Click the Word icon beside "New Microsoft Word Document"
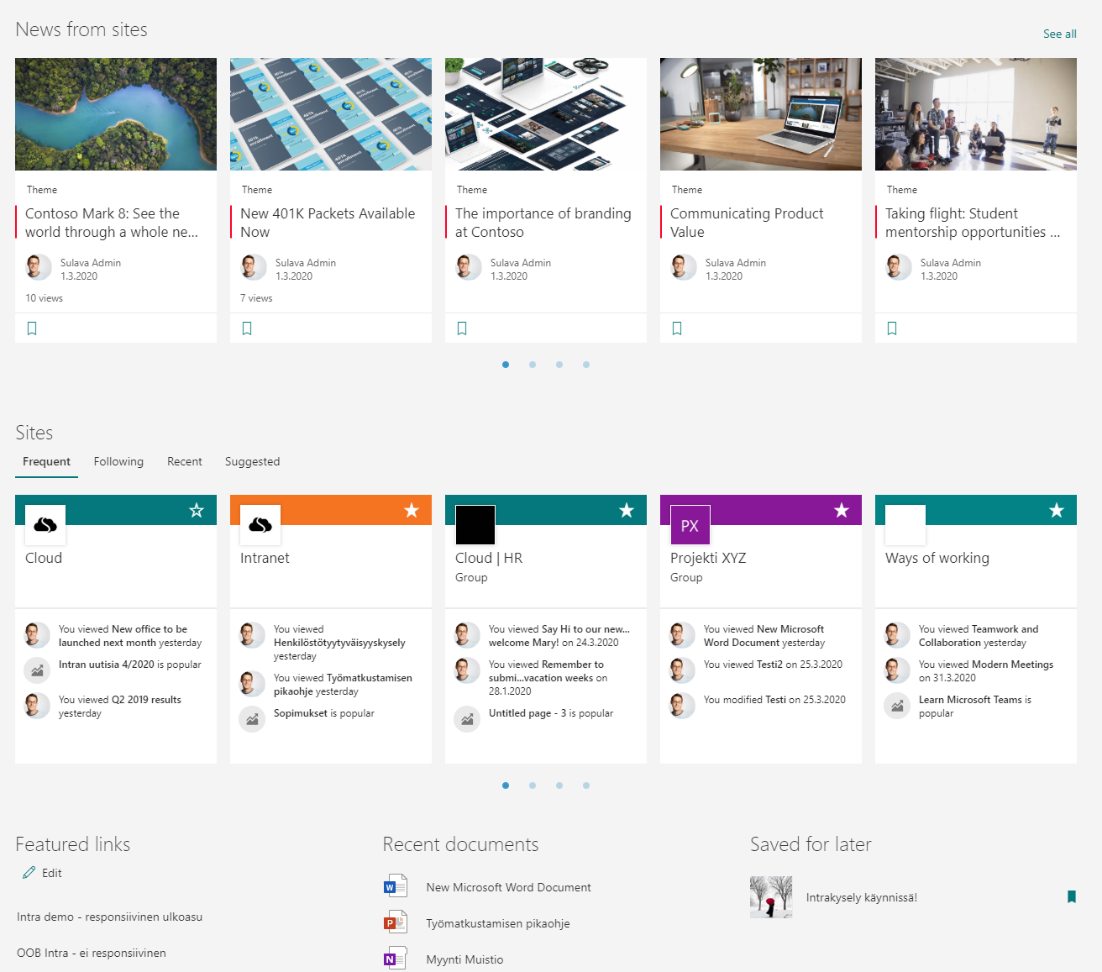This screenshot has height=972, width=1102. (396, 886)
